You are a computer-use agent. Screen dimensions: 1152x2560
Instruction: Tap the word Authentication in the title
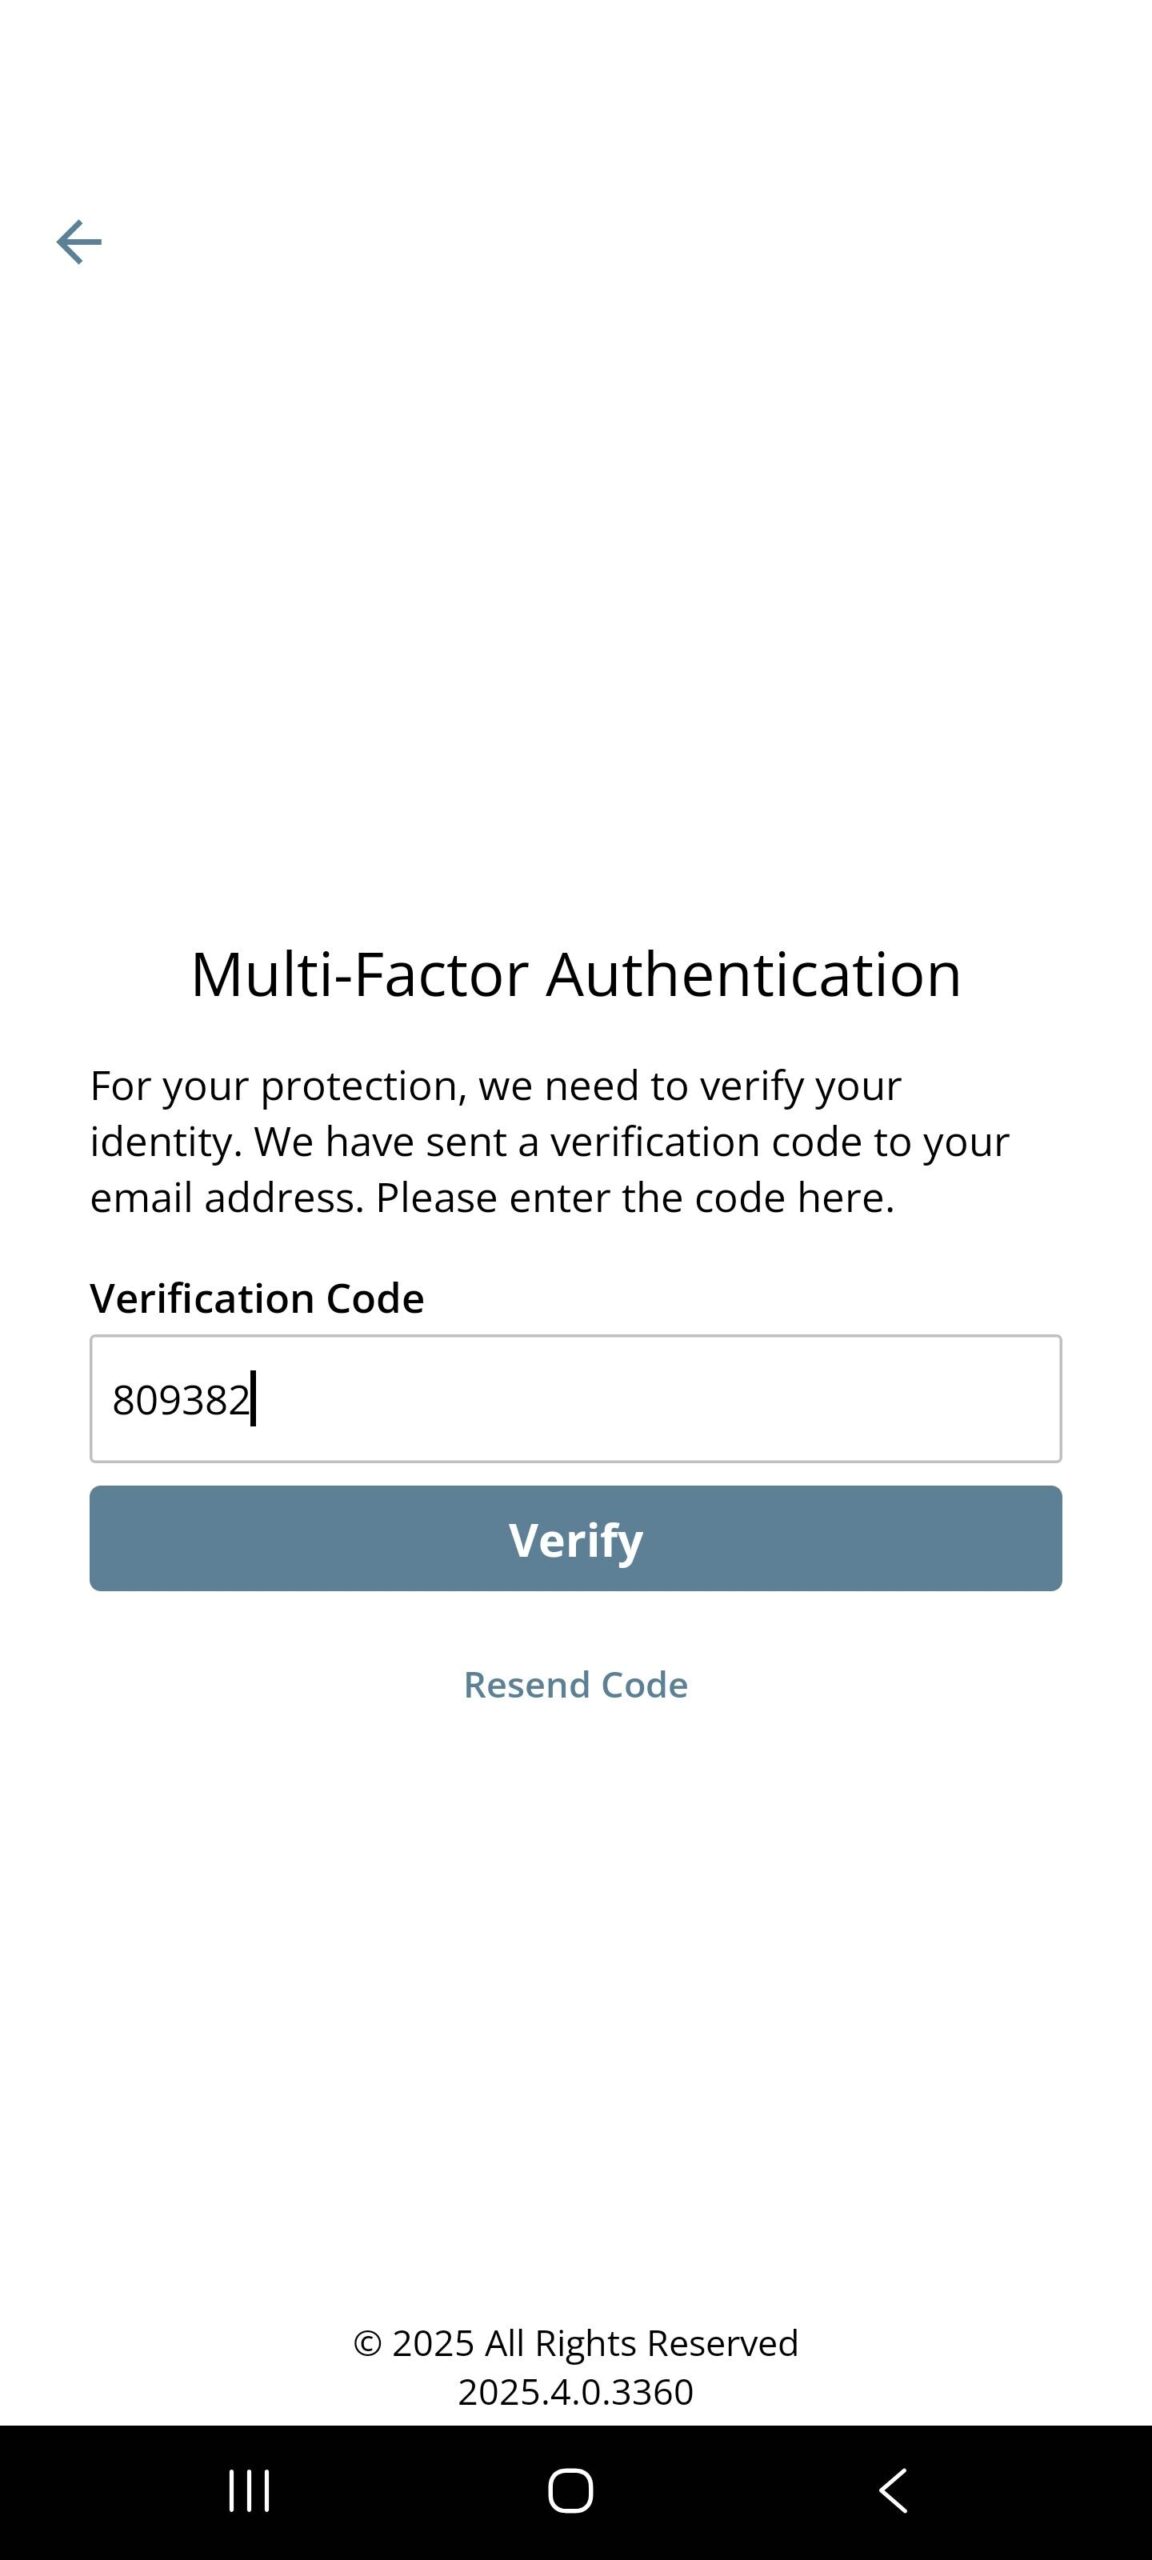[x=753, y=973]
